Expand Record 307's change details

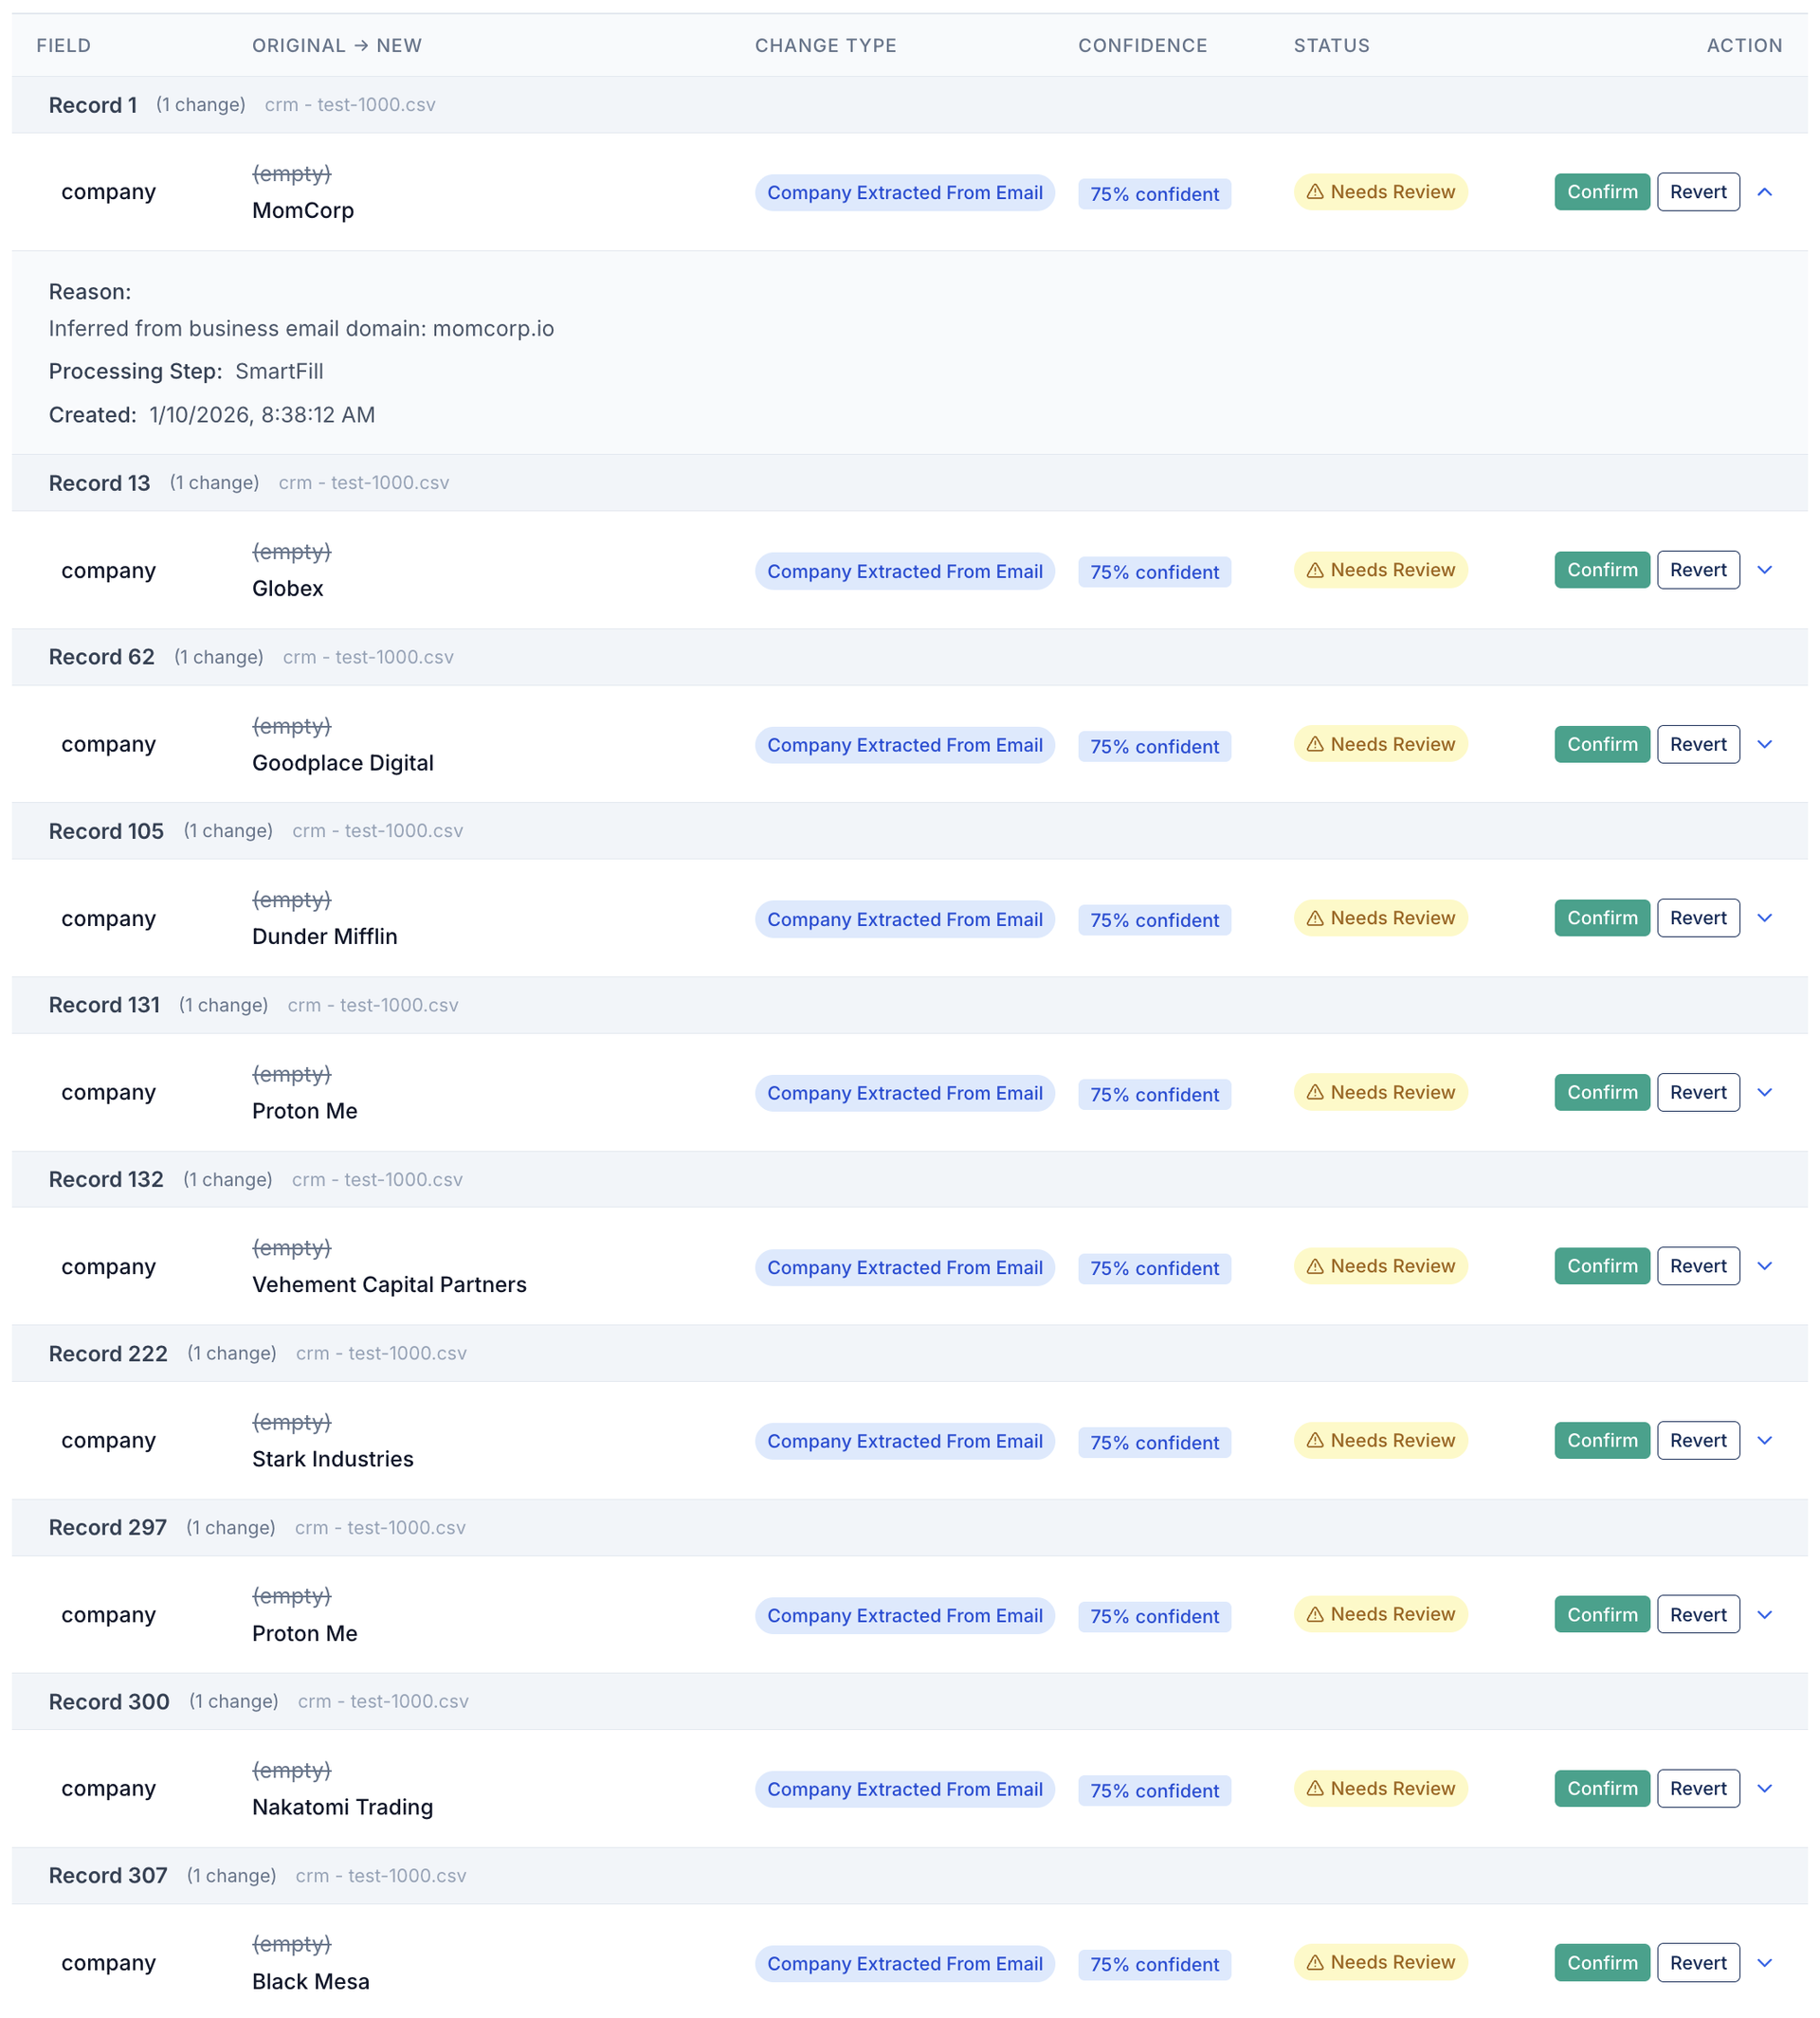point(1765,1963)
